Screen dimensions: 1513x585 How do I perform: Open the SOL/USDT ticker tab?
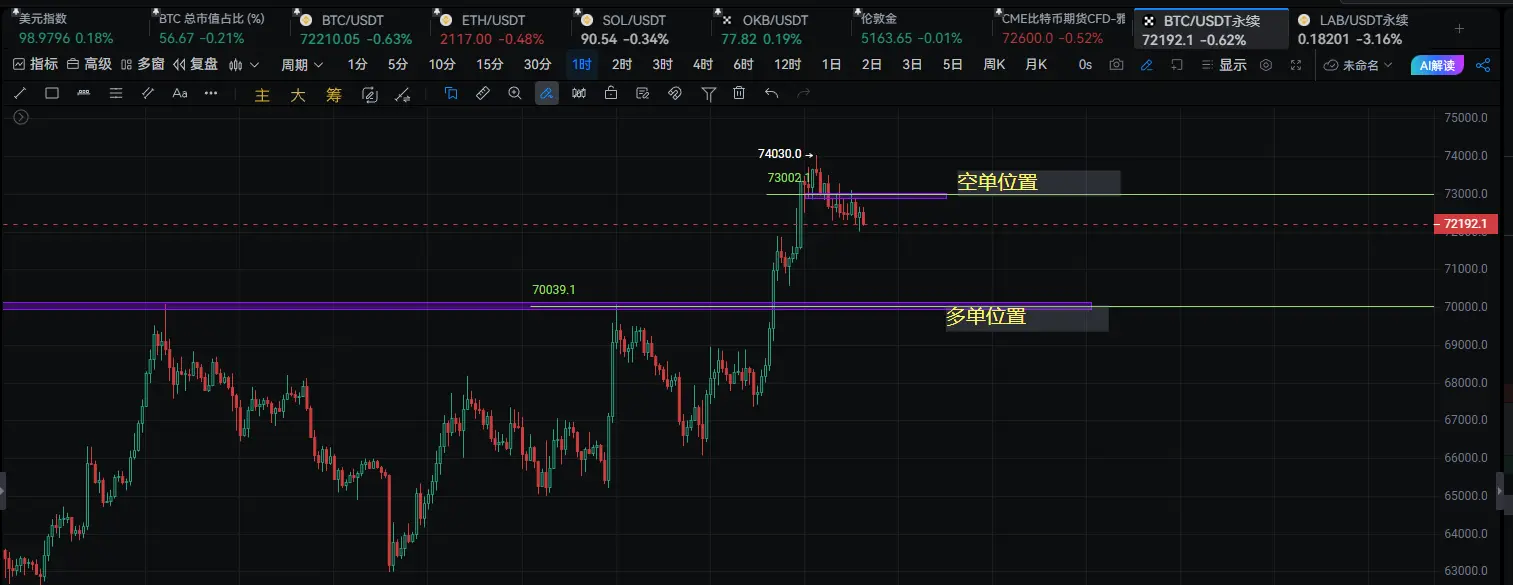(x=641, y=29)
